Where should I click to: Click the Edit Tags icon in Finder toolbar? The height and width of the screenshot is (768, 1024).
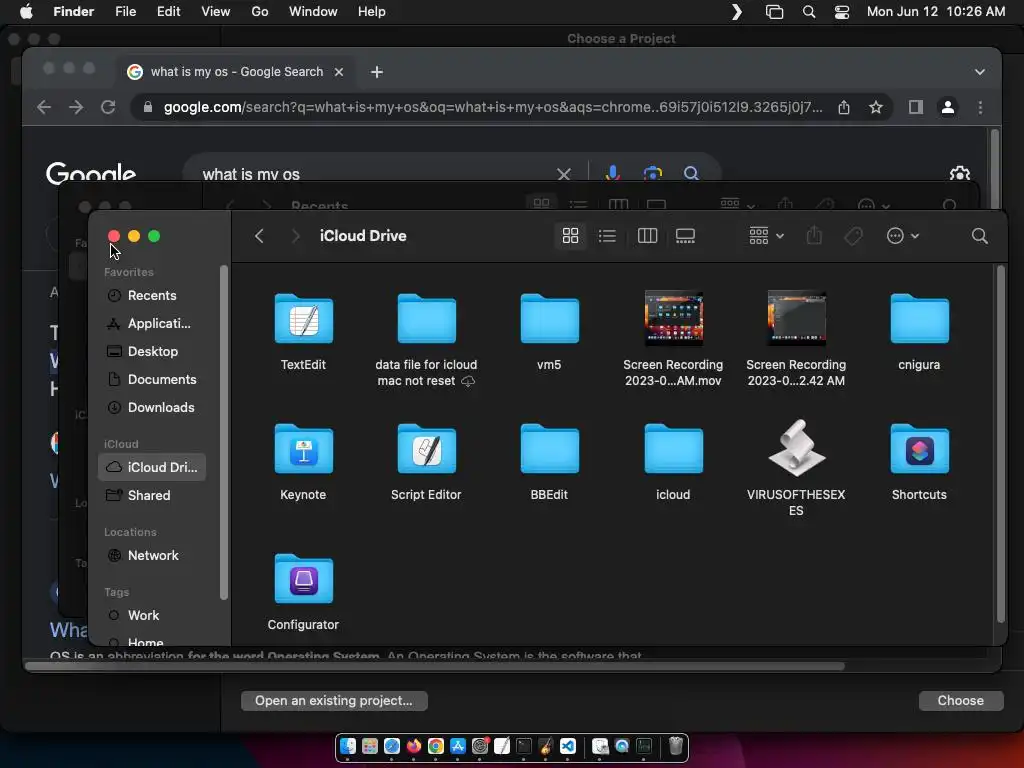853,236
